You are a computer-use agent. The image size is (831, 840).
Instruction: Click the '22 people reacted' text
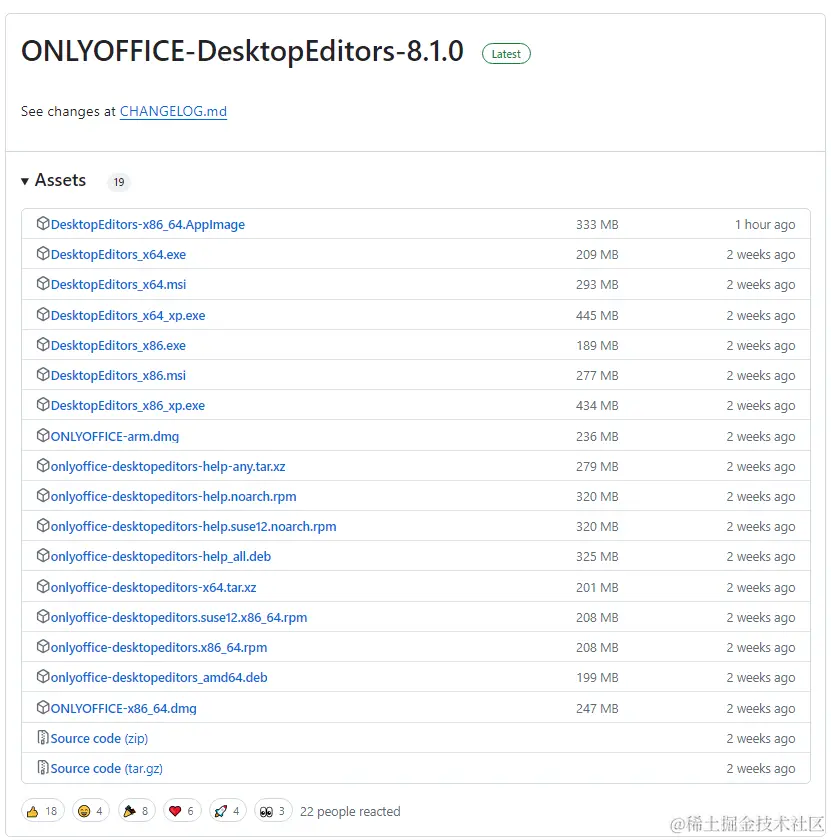coord(350,812)
